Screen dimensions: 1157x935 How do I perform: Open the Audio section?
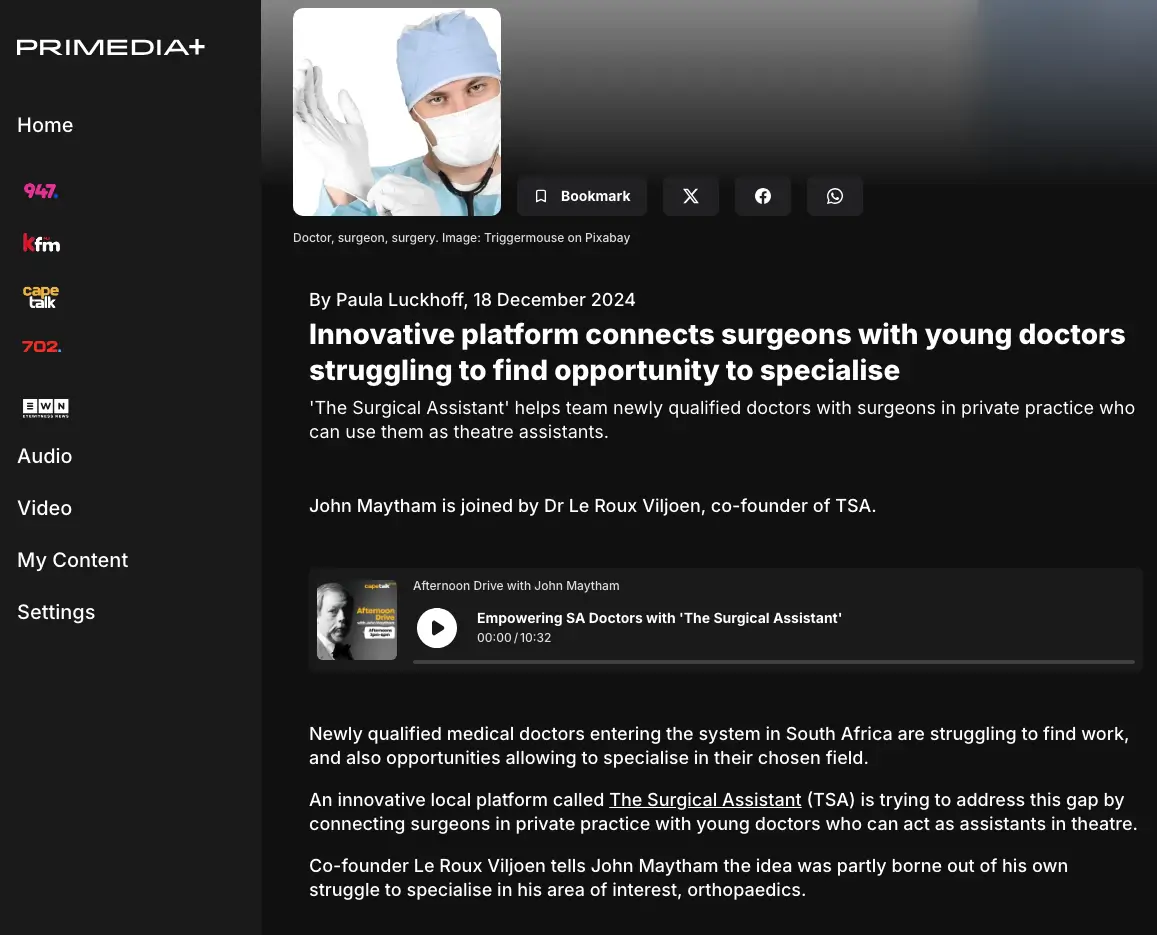[x=45, y=456]
